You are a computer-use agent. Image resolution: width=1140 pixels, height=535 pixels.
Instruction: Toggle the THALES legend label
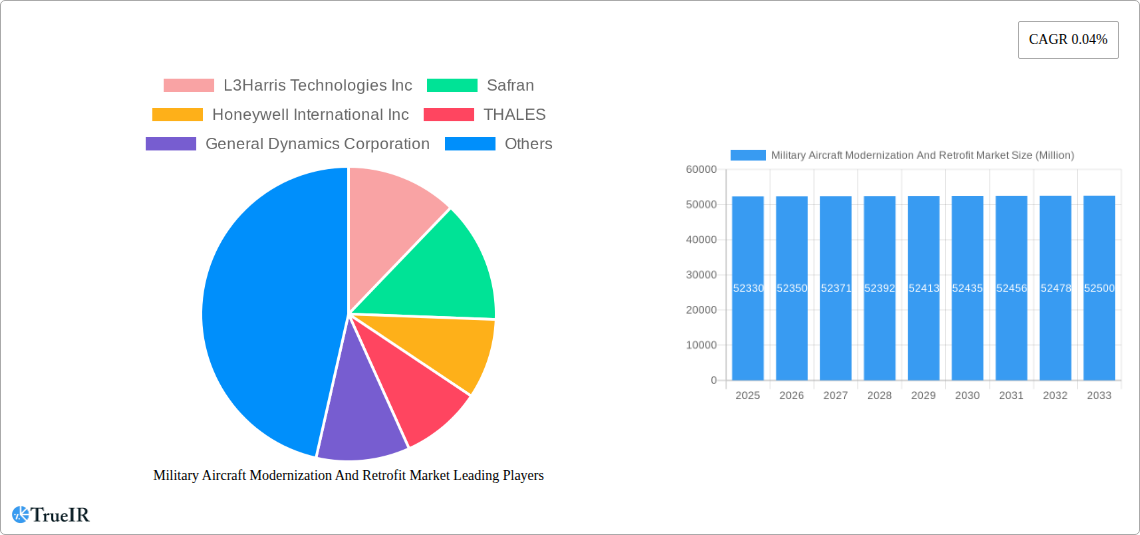(x=515, y=114)
